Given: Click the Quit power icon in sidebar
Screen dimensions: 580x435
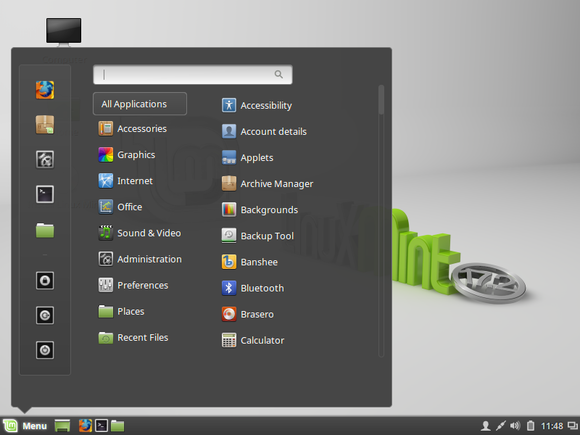Looking at the screenshot, I should [x=45, y=350].
